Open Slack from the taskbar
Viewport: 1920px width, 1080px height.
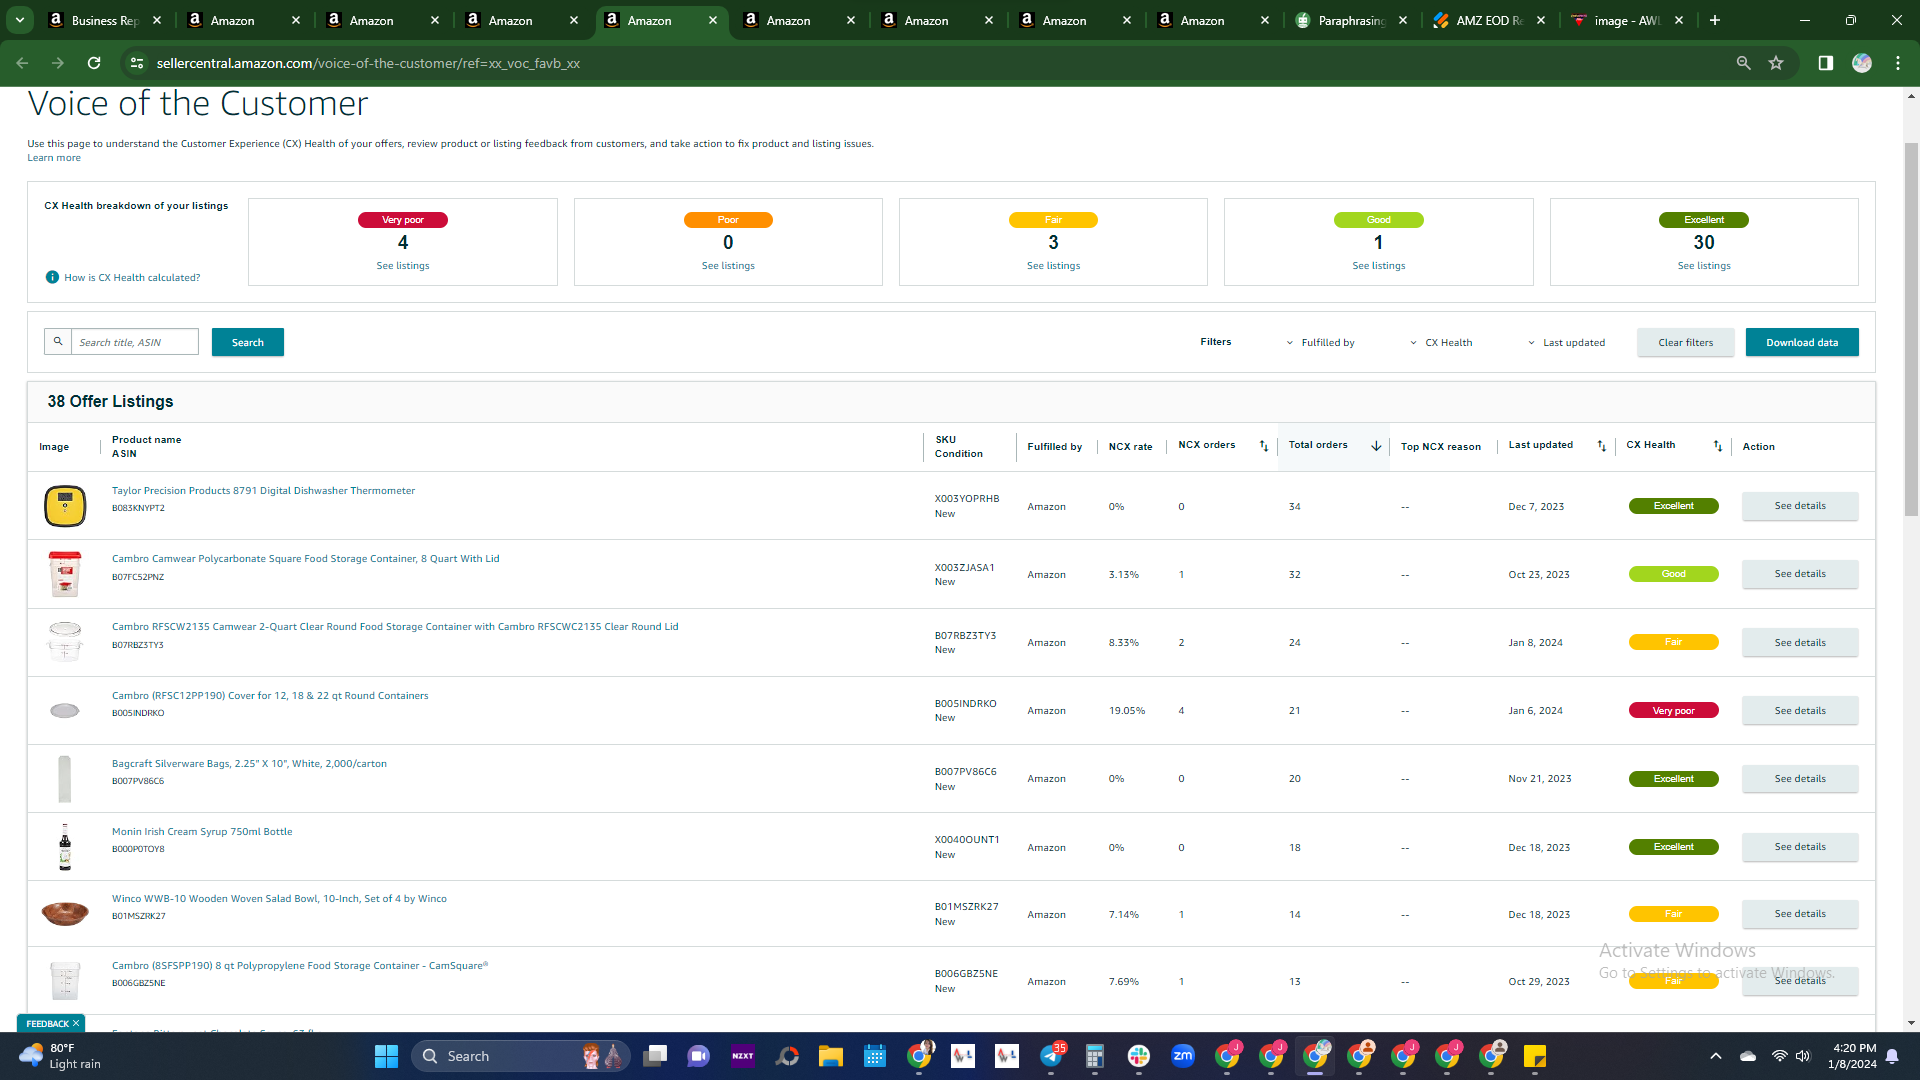(x=1139, y=1056)
